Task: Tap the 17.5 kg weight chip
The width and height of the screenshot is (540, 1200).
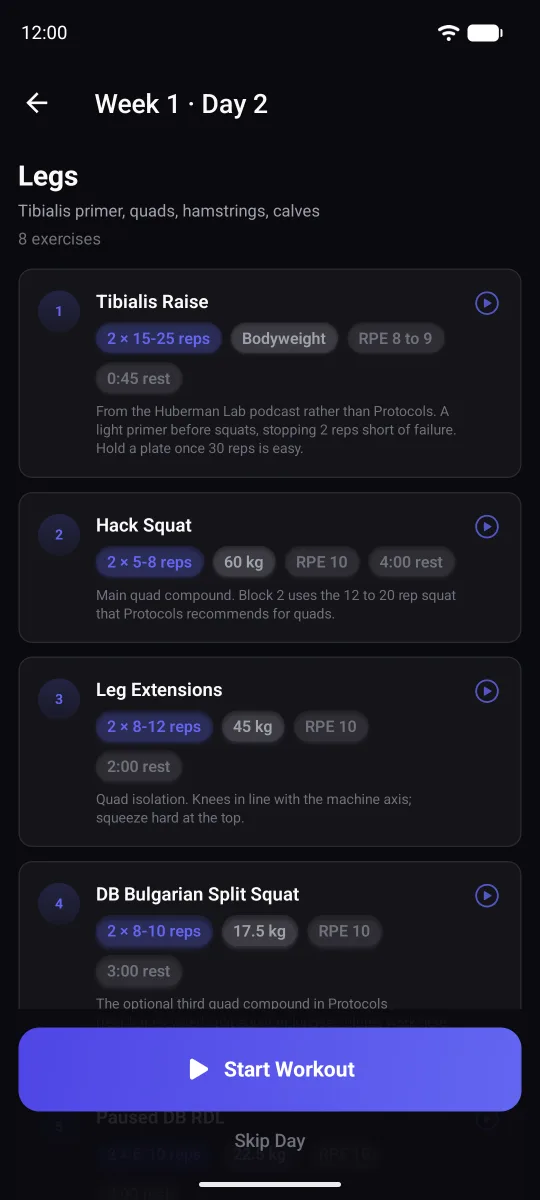Action: coord(259,931)
